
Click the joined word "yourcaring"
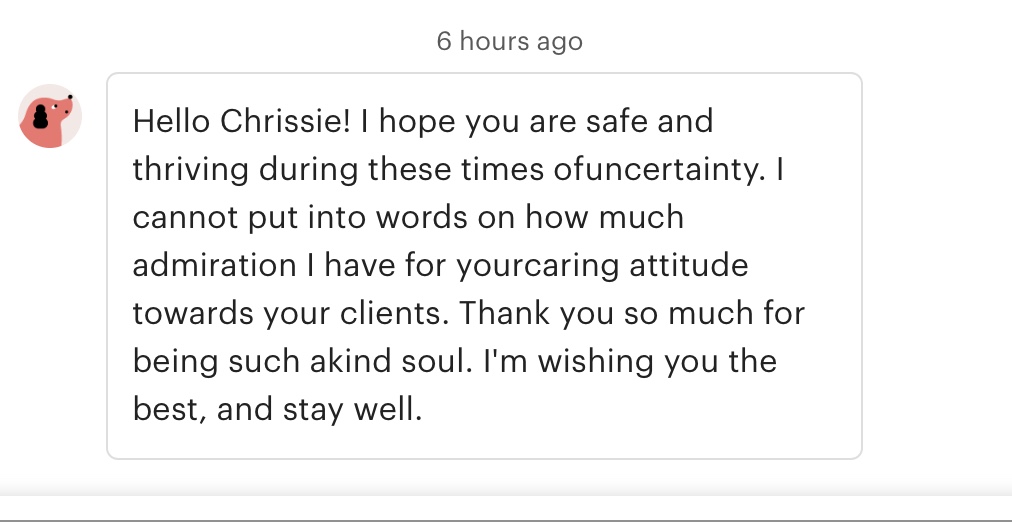click(538, 266)
